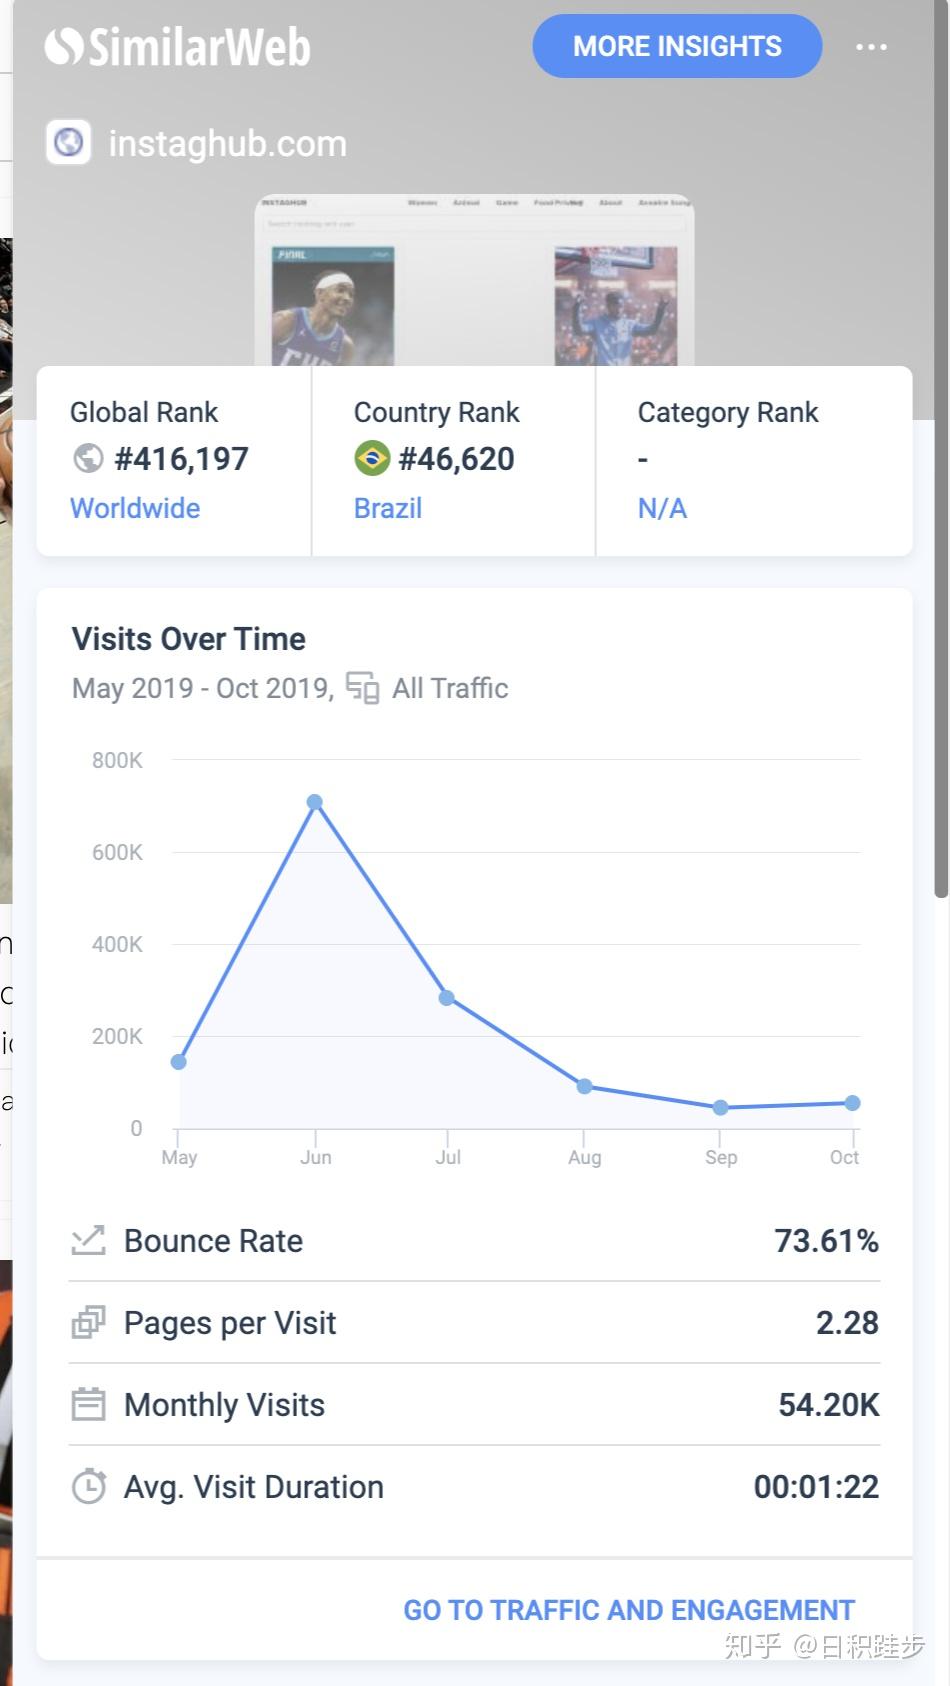Viewport: 950px width, 1686px height.
Task: Click the 200K axis label
Action: (x=117, y=1036)
